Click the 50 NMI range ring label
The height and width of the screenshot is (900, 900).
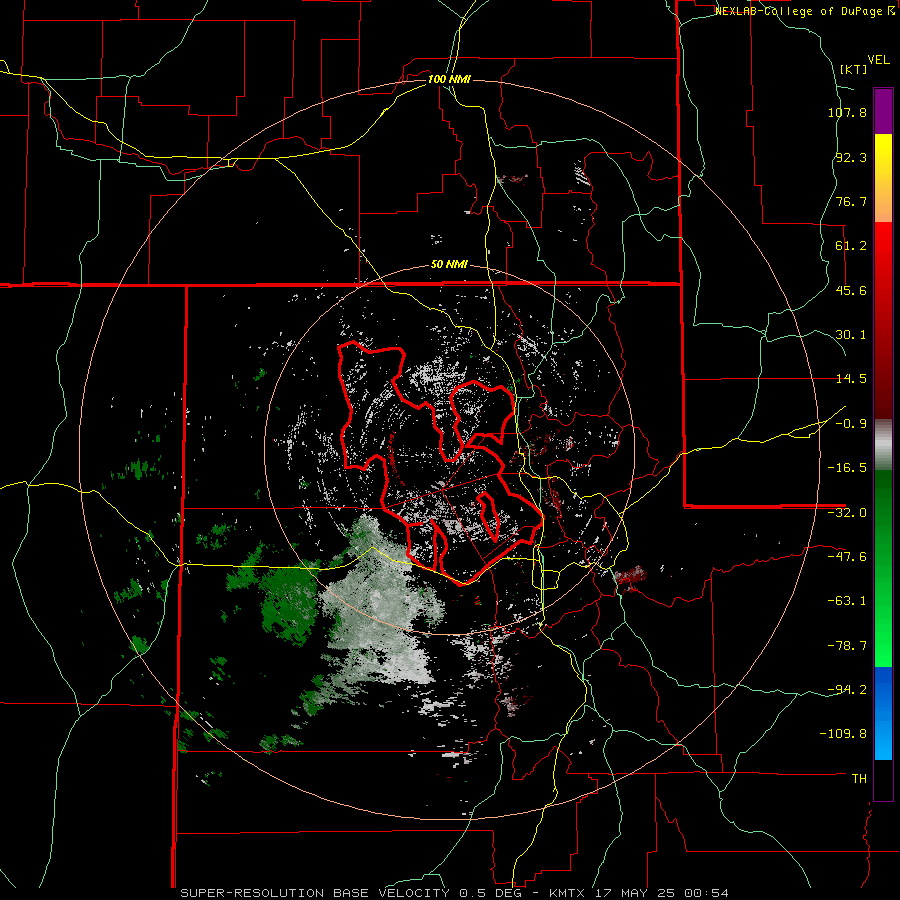[x=449, y=265]
